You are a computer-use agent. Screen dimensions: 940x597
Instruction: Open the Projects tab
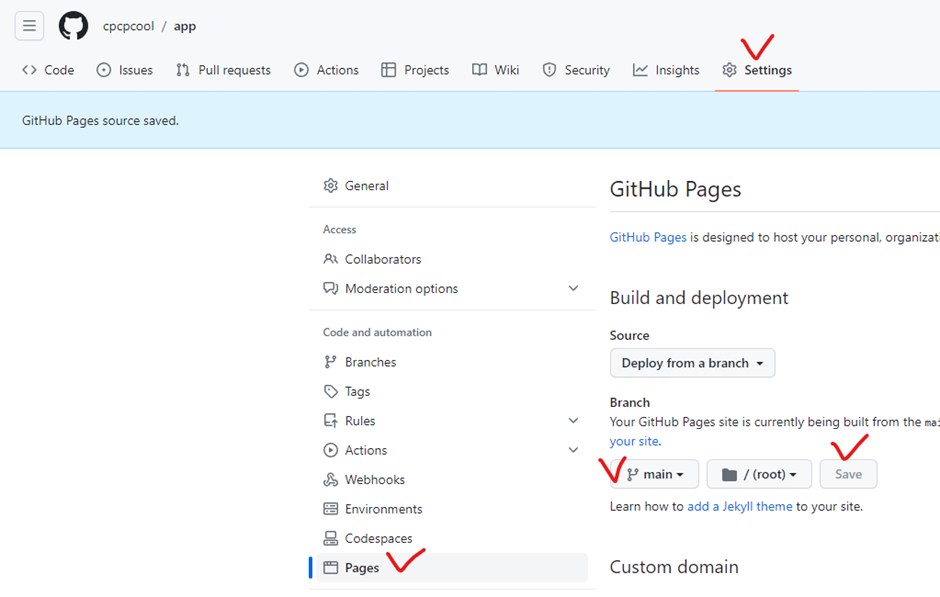pos(415,70)
